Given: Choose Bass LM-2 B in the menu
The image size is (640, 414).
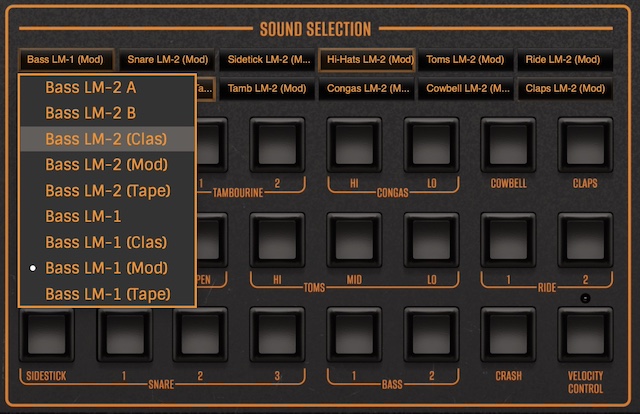Looking at the screenshot, I should coord(107,113).
